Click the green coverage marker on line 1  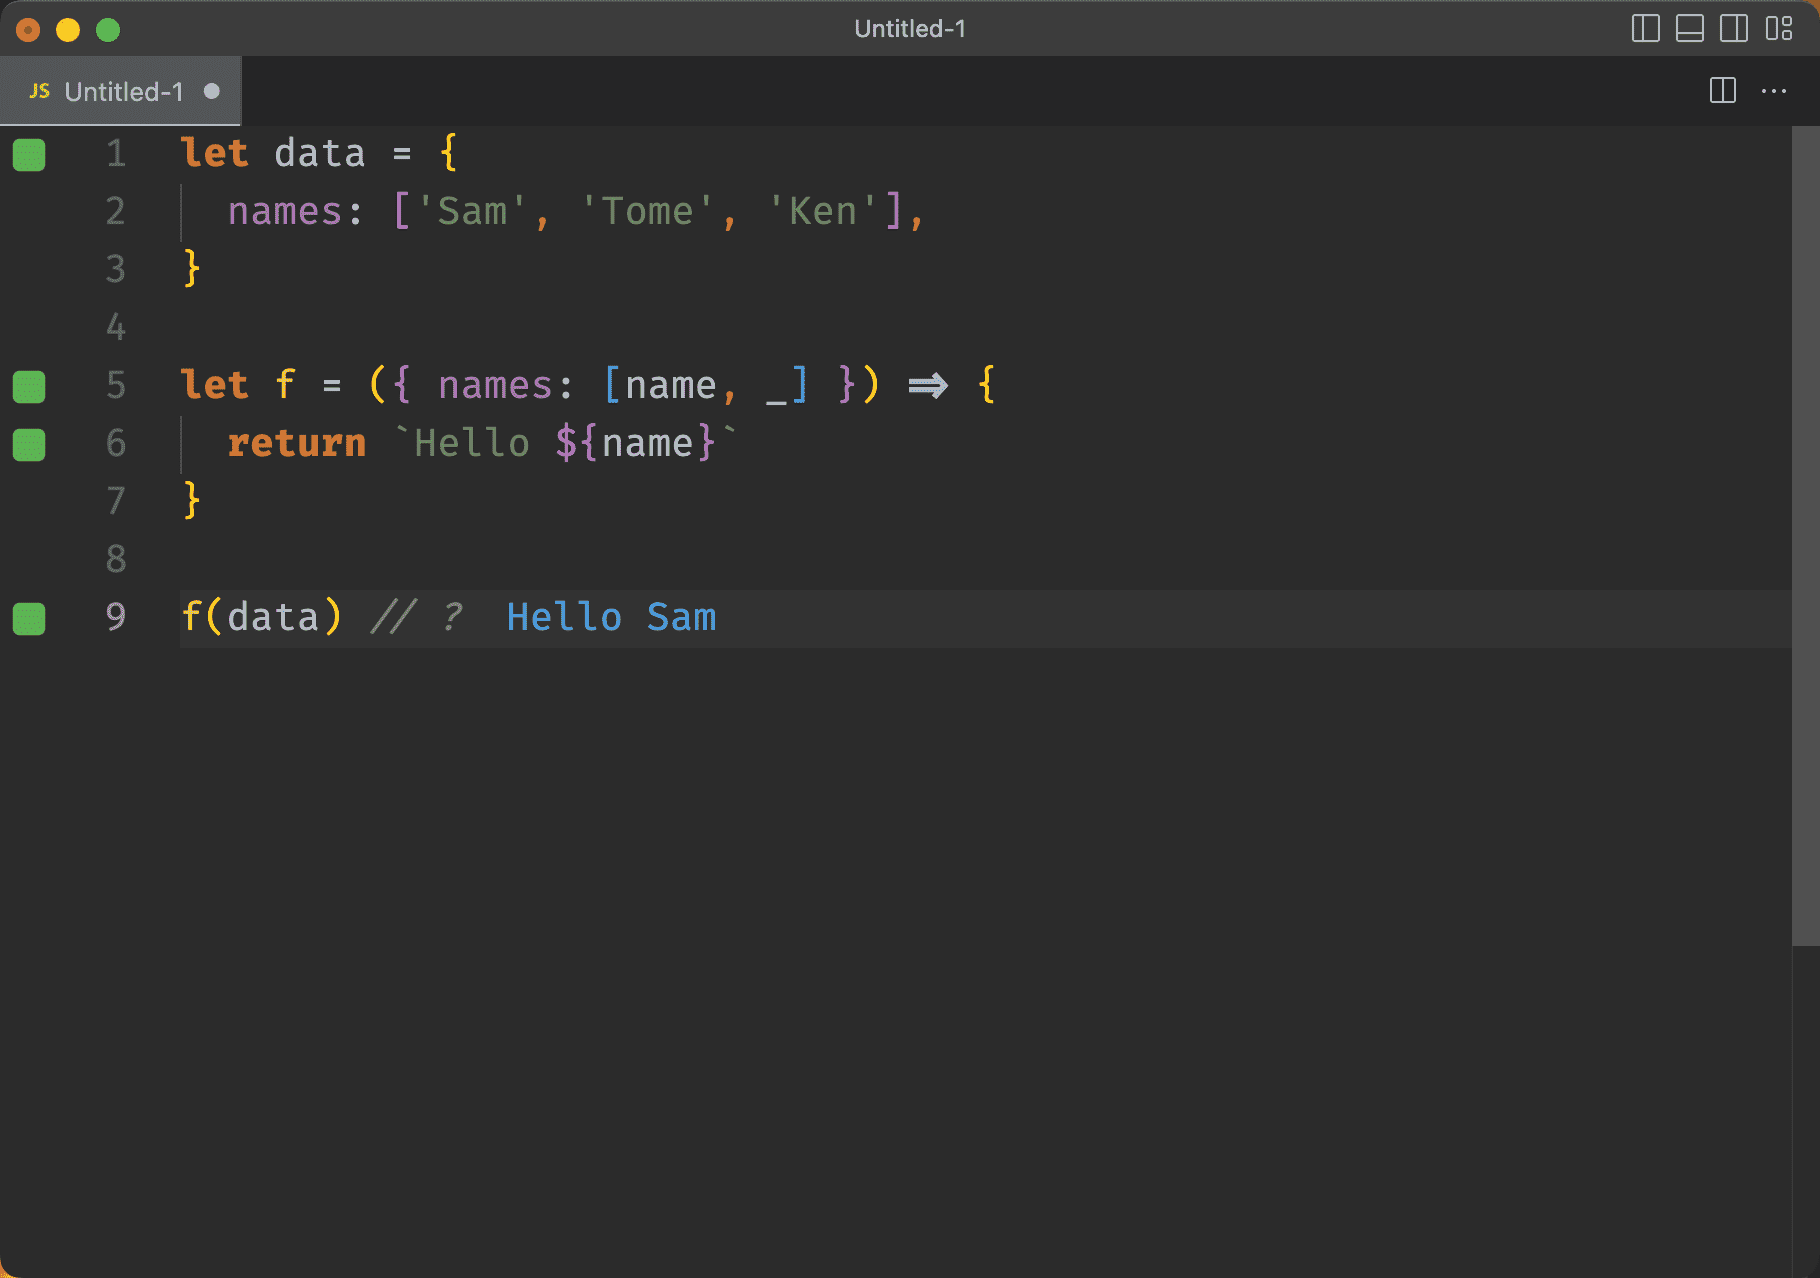point(29,155)
